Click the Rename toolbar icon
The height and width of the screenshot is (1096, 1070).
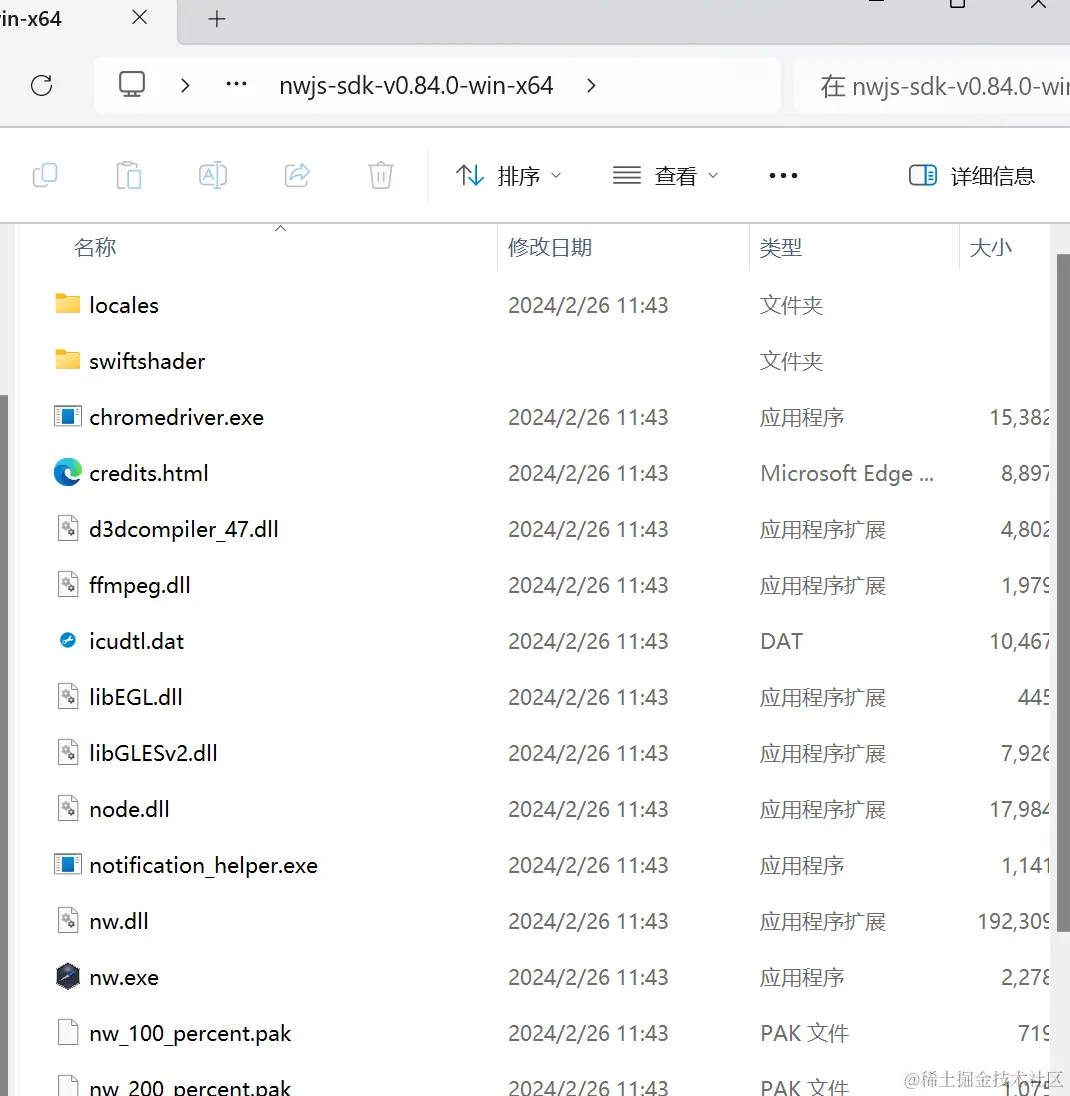tap(213, 175)
